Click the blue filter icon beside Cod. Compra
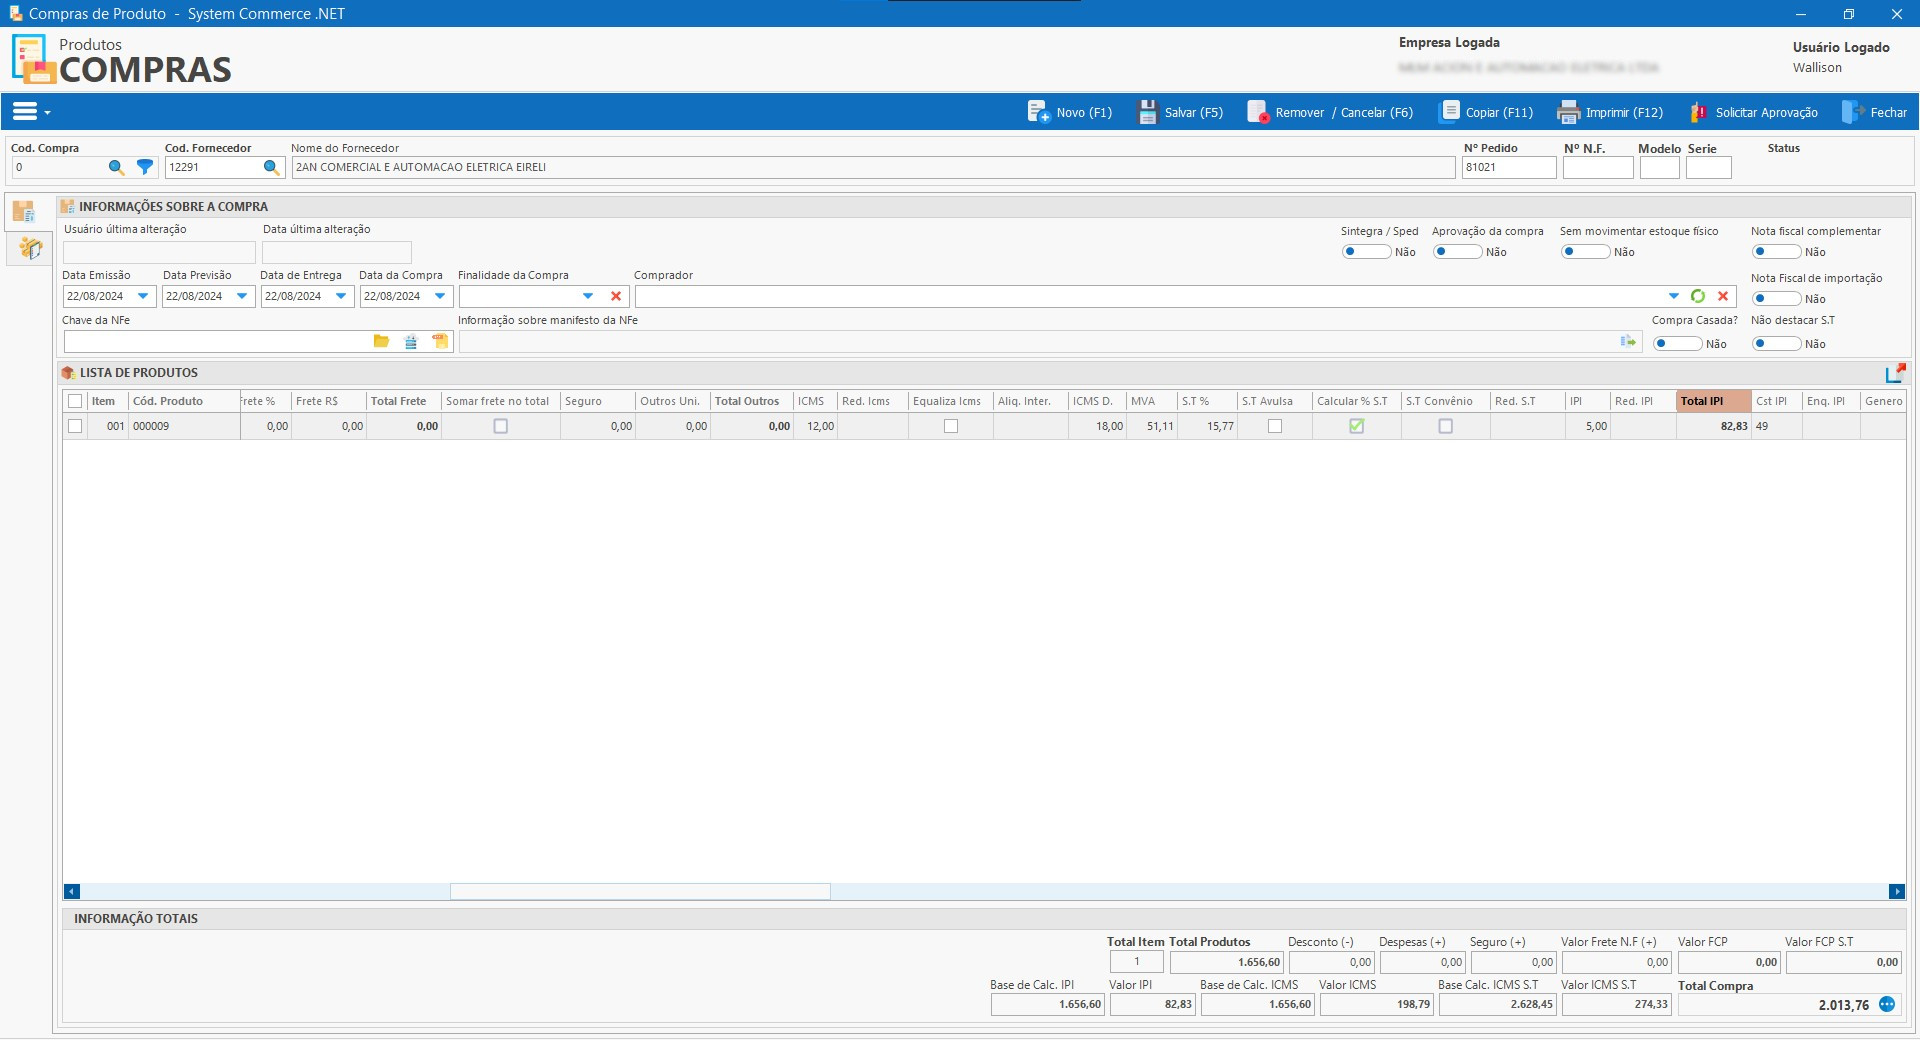 [145, 168]
